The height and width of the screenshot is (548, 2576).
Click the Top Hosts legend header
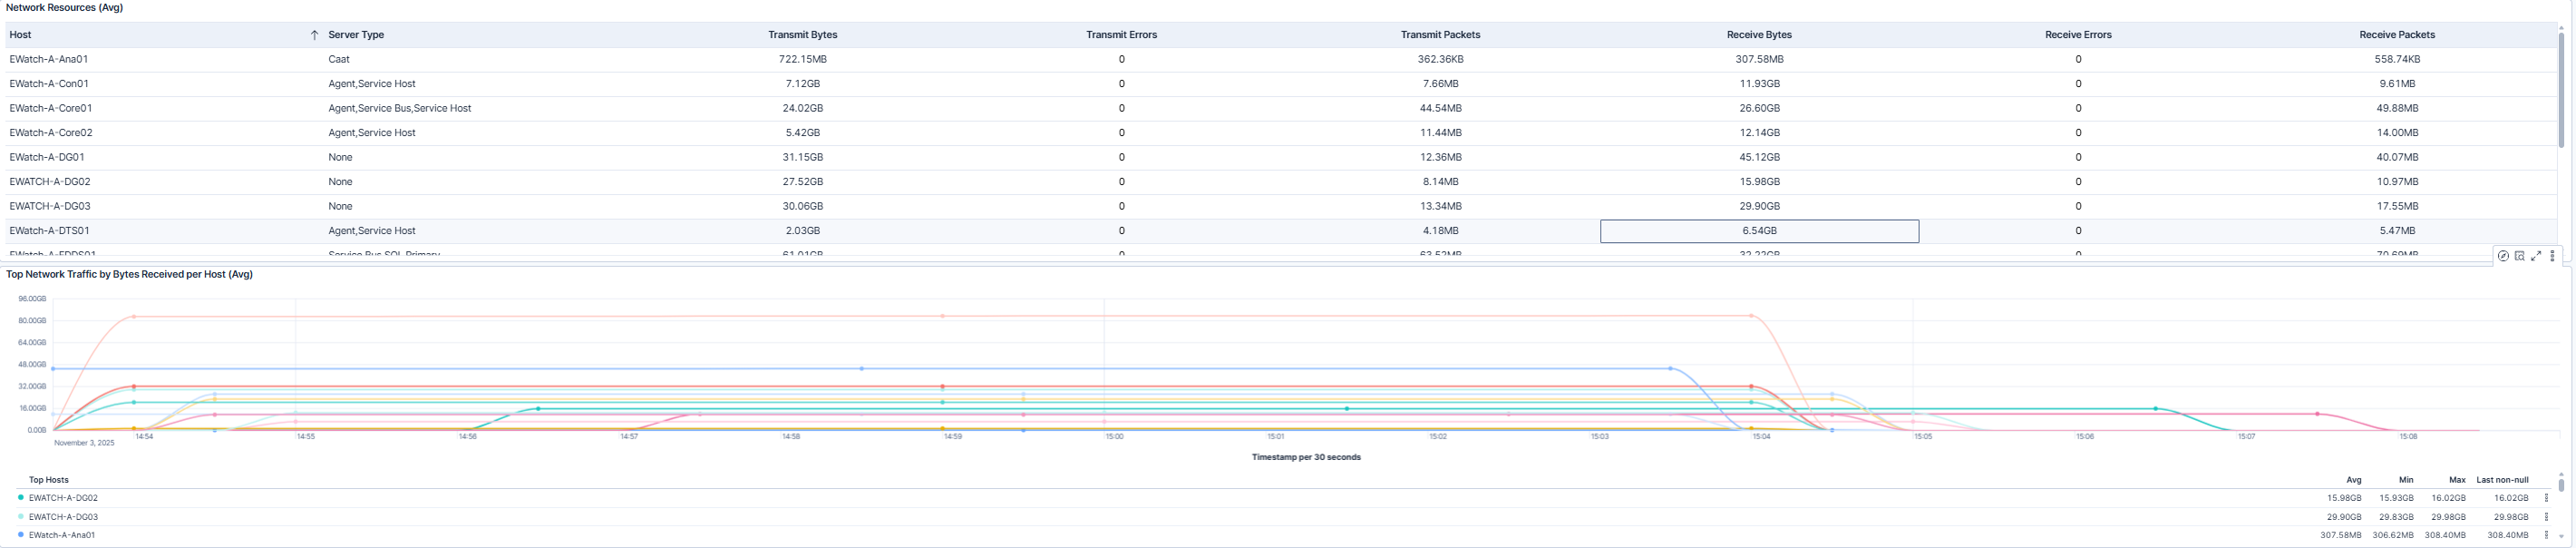[x=48, y=480]
